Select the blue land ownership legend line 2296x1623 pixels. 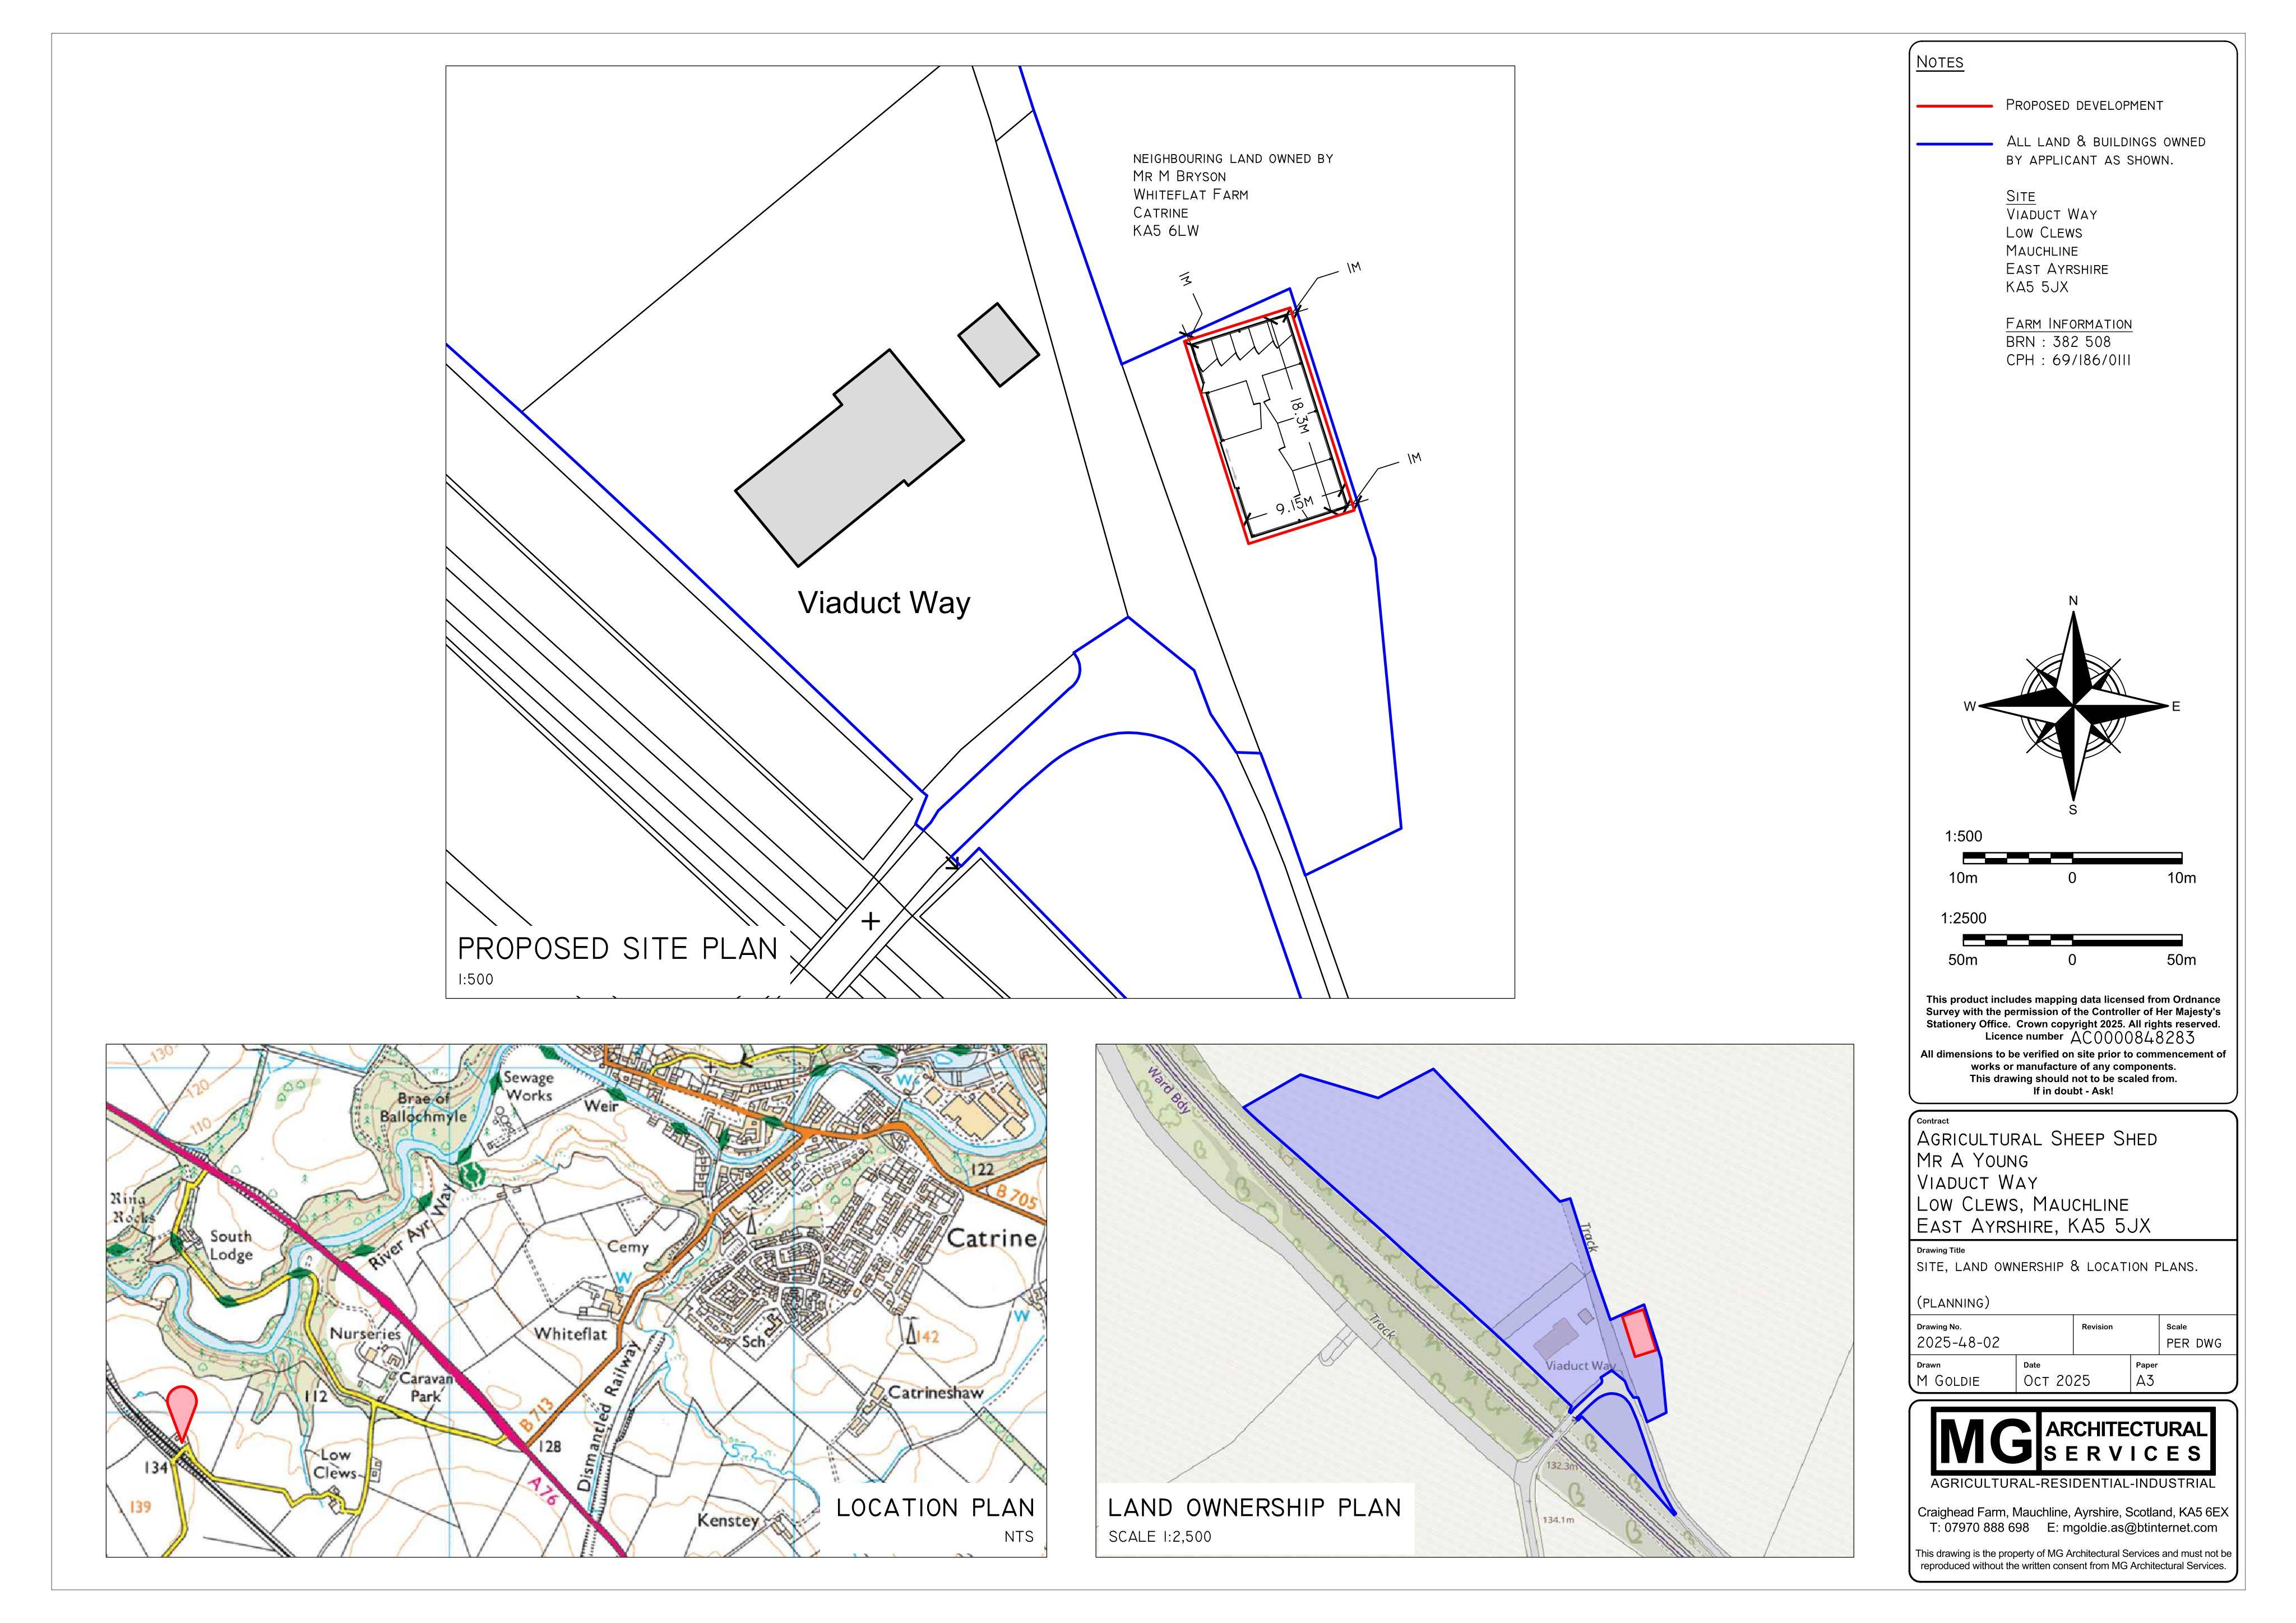pos(1954,144)
